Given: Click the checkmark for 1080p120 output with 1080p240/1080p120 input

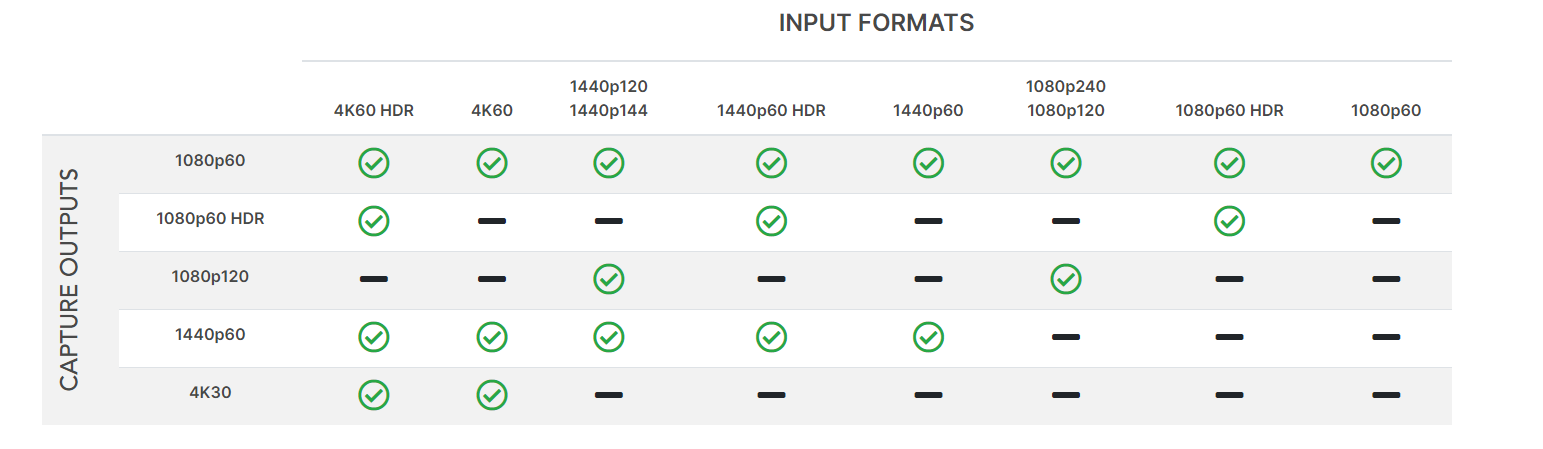Looking at the screenshot, I should (1066, 279).
